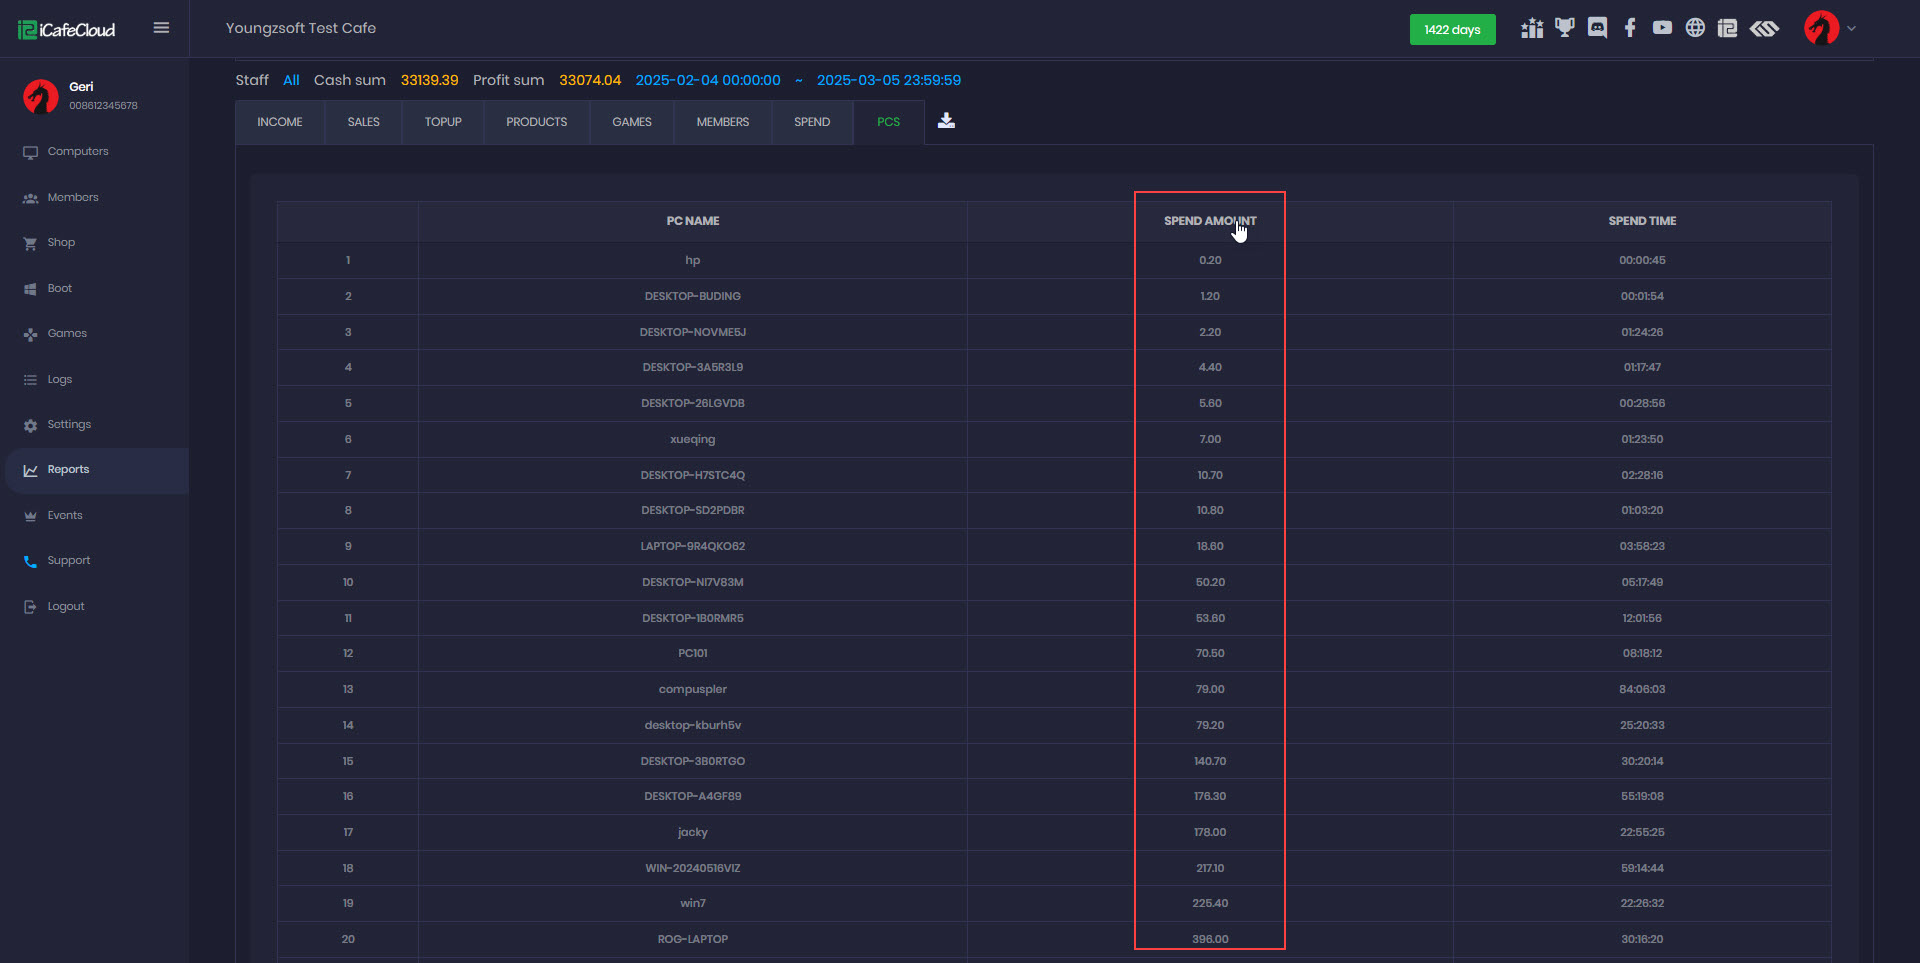This screenshot has height=963, width=1920.
Task: Click the hamburger menu icon
Action: pyautogui.click(x=161, y=28)
